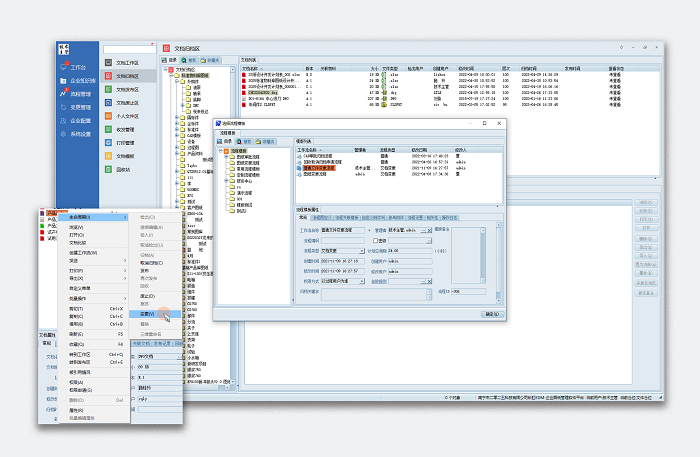Collapse the 文档归档区 root tree node

click(165, 70)
